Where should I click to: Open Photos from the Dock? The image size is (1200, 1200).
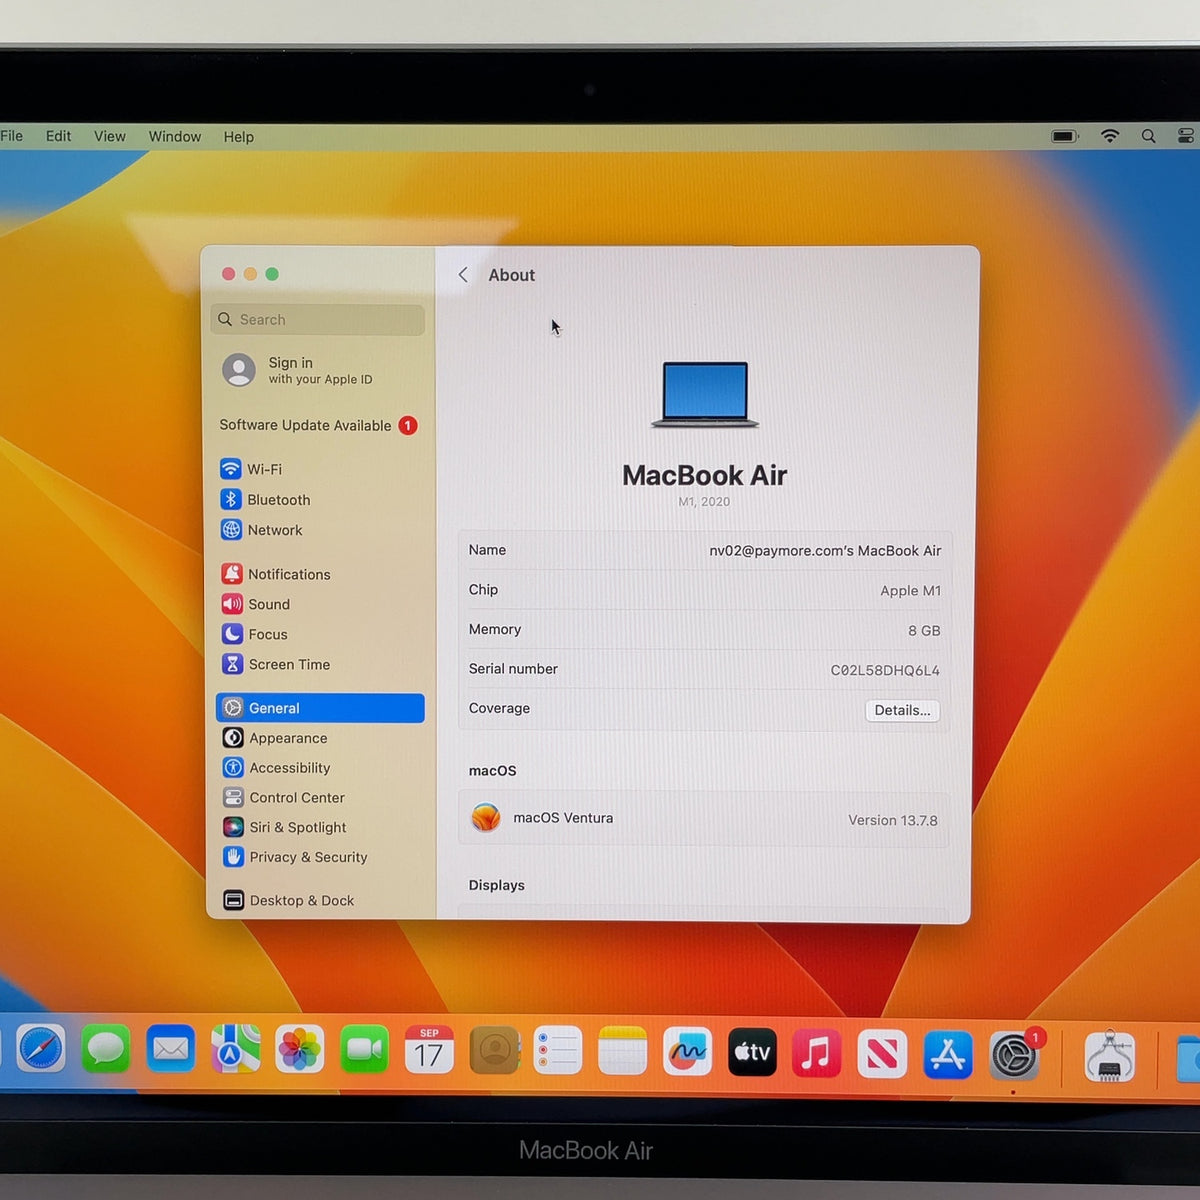pyautogui.click(x=300, y=1050)
